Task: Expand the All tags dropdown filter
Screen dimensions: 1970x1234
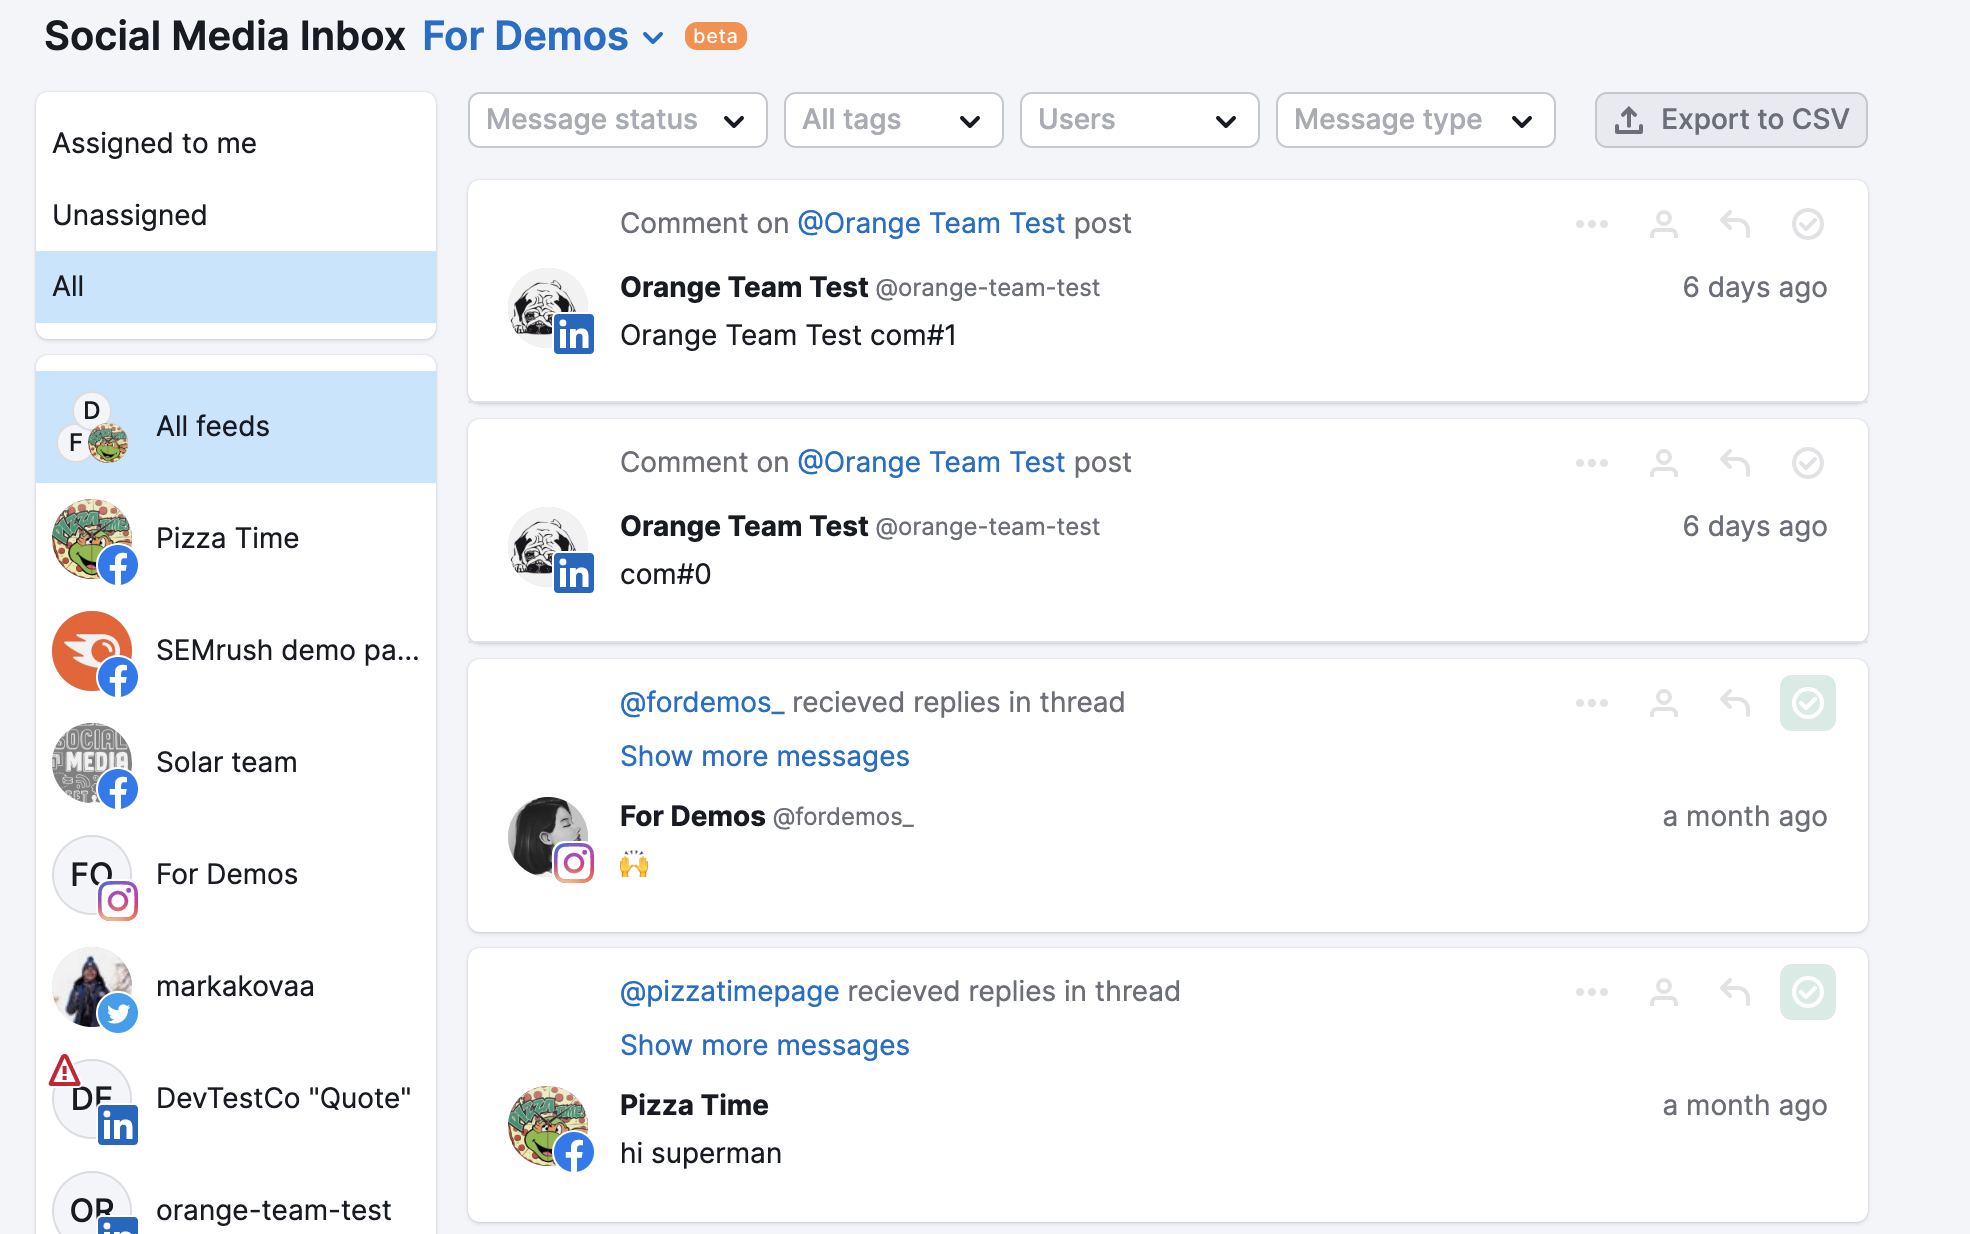Action: [886, 119]
